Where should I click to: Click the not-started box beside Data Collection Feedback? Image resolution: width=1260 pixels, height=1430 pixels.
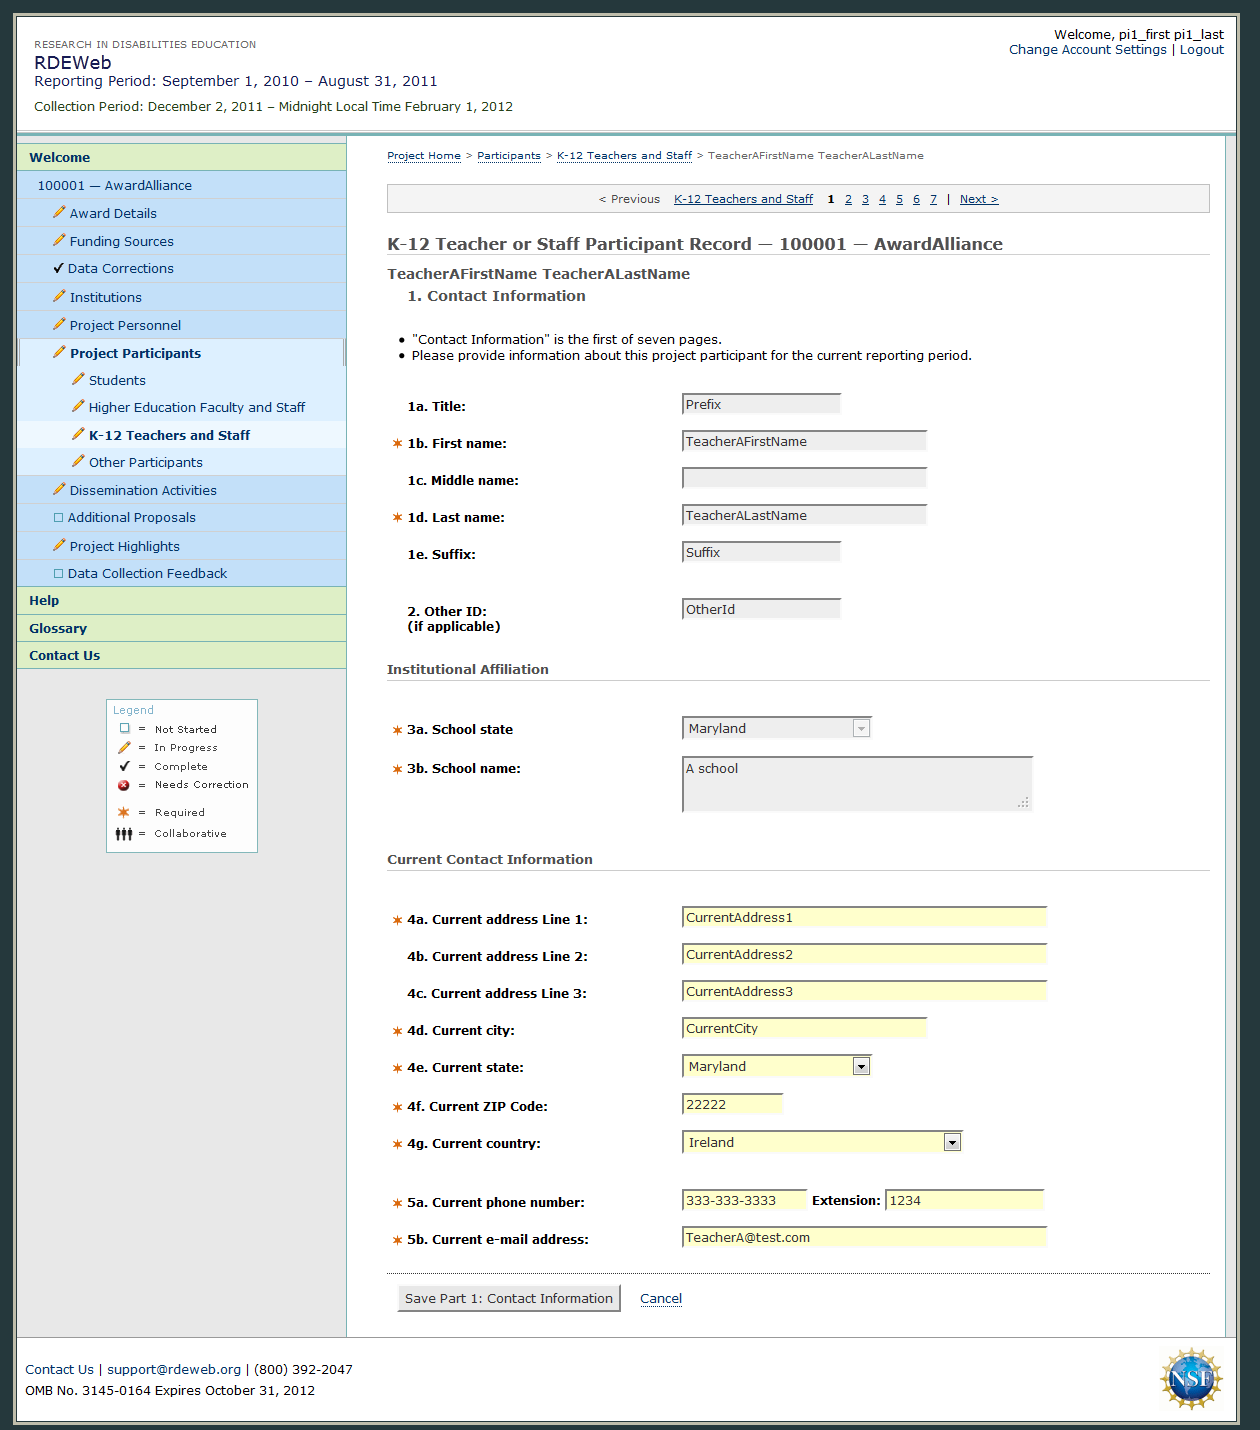(x=58, y=573)
